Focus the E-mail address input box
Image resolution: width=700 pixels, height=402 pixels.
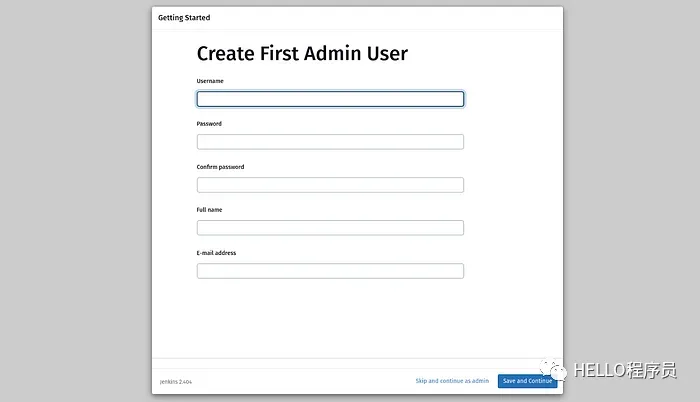click(330, 271)
